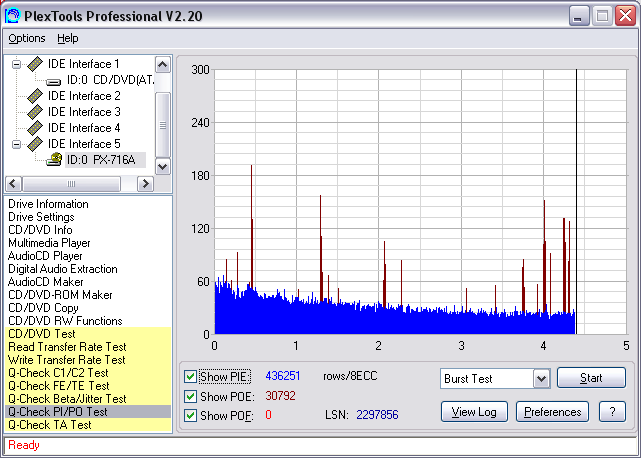
Task: Select Q-Check PI/PO Test
Action: tap(88, 412)
